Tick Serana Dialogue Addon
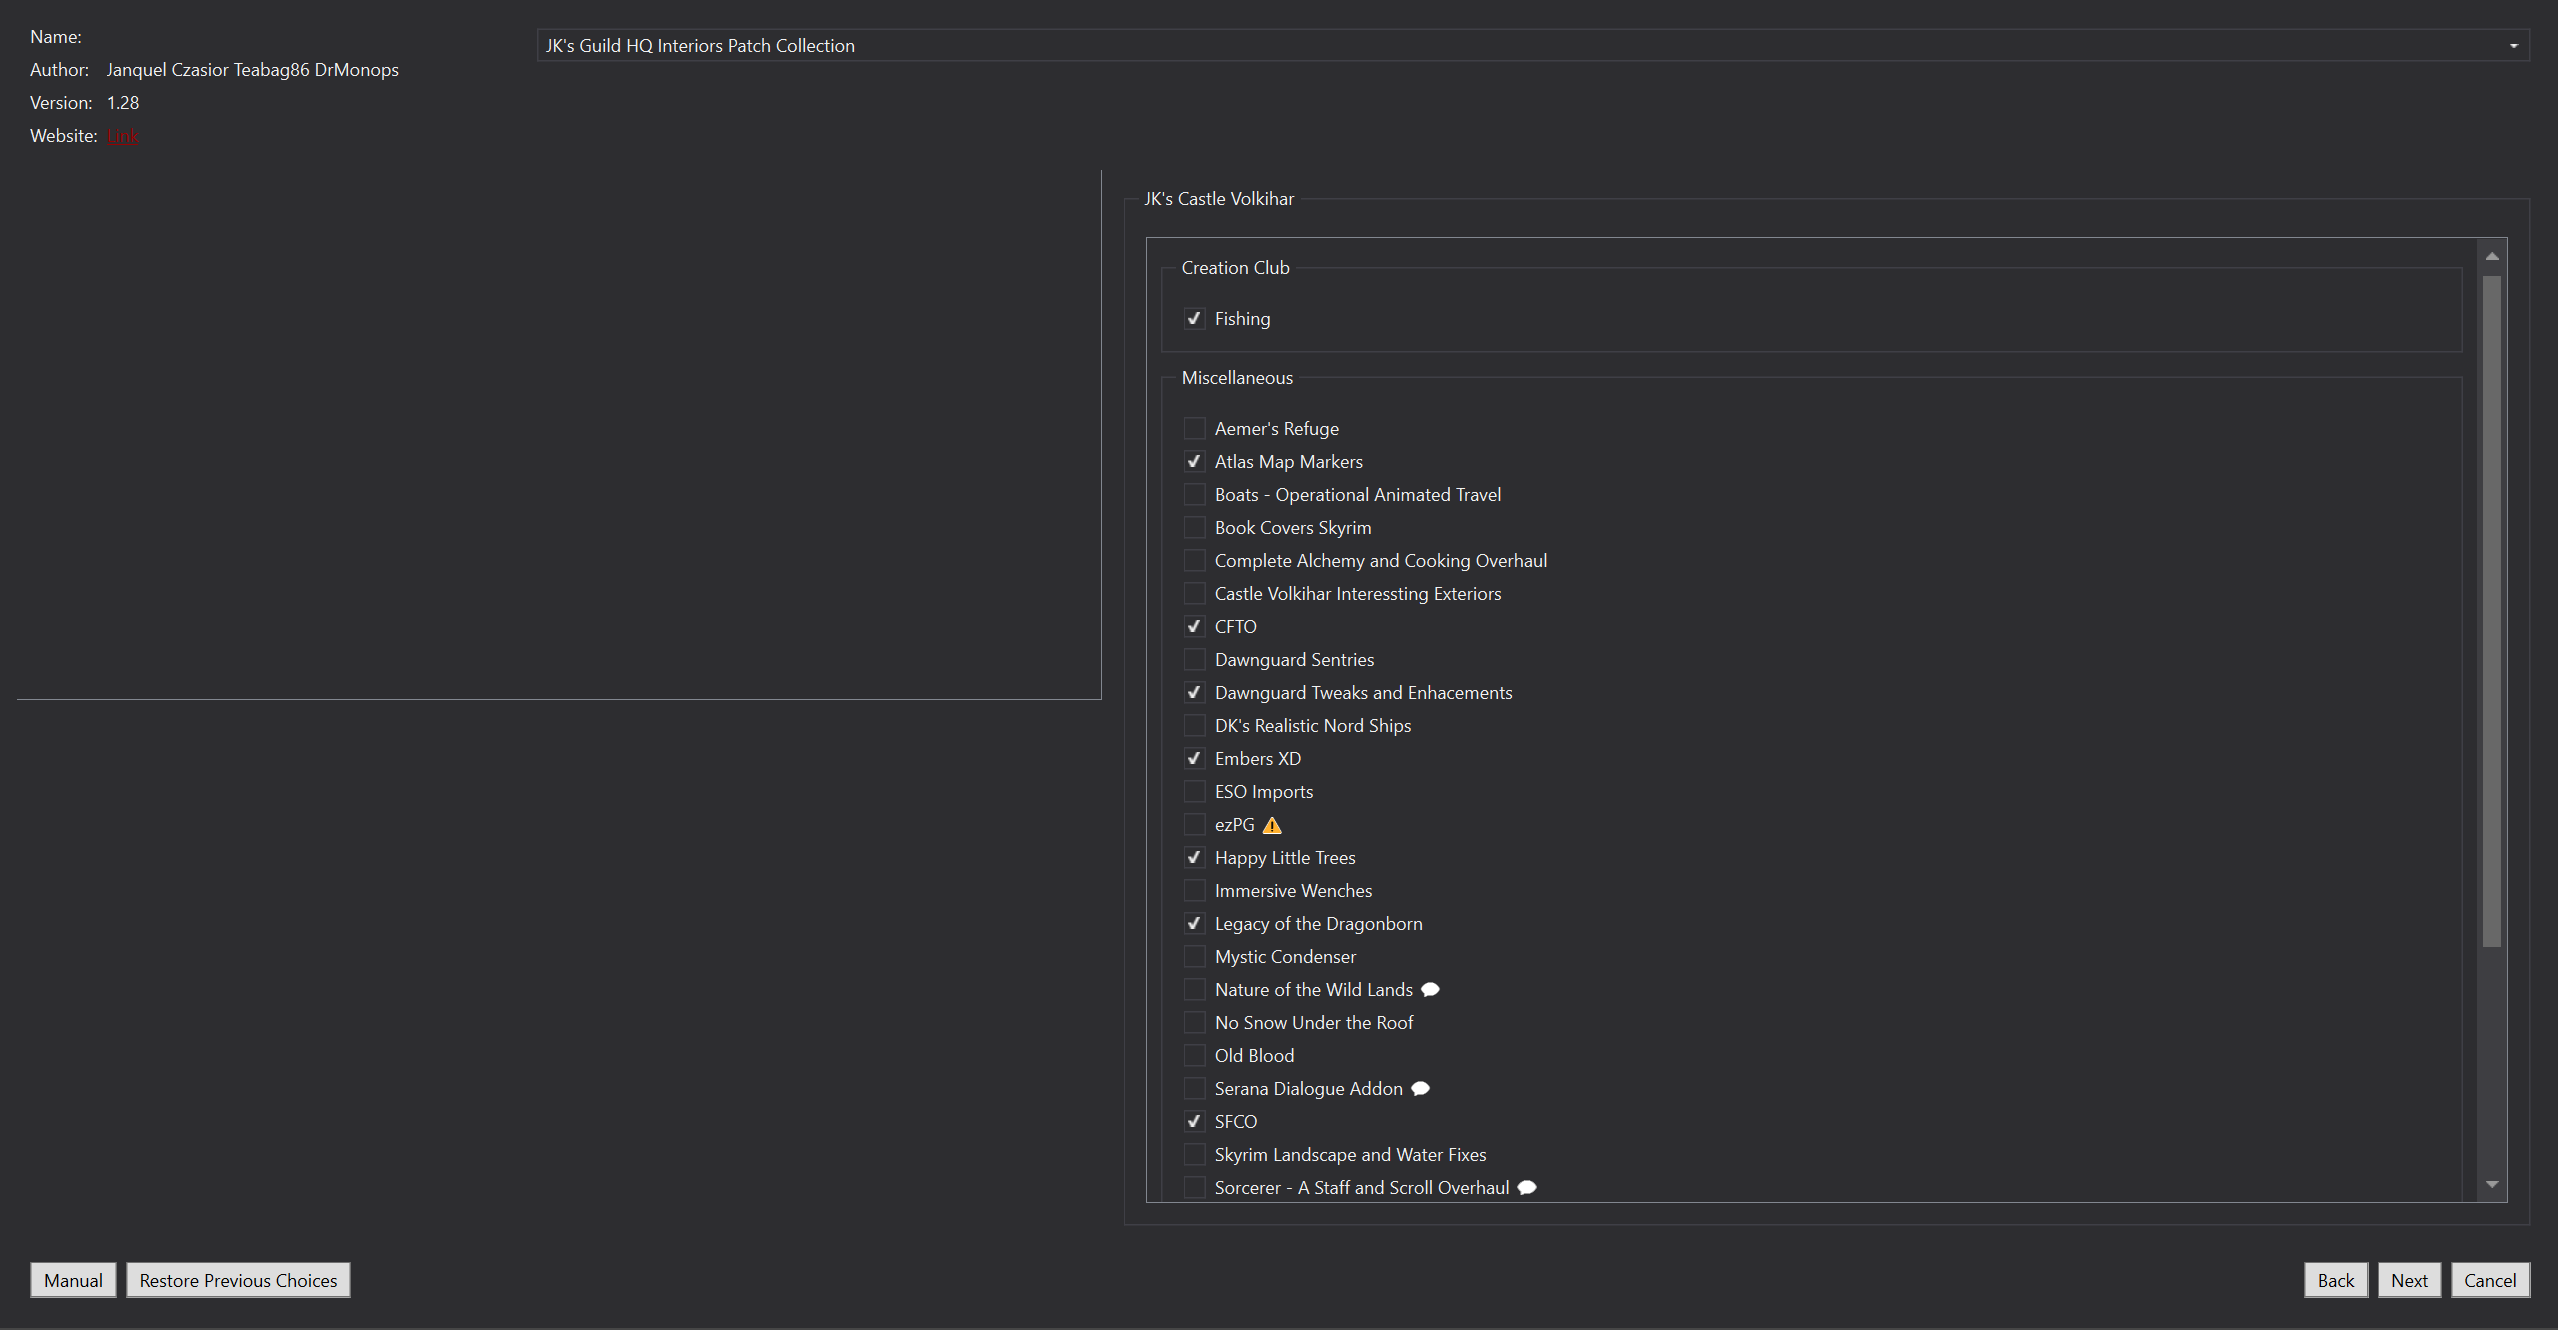Screen dimensions: 2558x1330 pos(1194,1089)
